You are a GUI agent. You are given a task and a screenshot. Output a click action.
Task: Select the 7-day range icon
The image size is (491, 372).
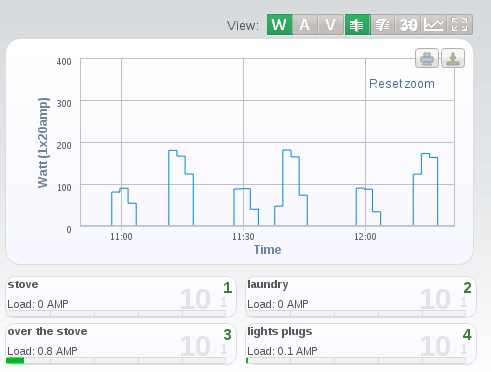[383, 25]
